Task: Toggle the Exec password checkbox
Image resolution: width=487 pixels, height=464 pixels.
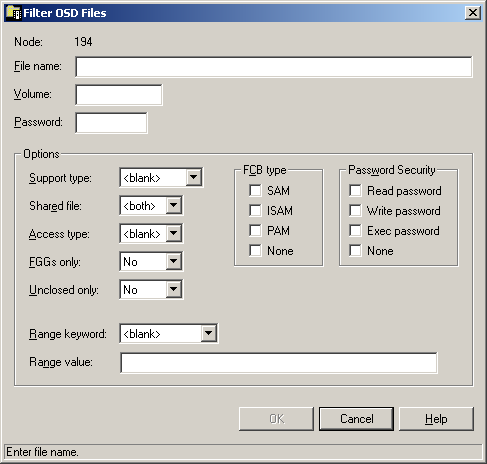Action: 355,231
